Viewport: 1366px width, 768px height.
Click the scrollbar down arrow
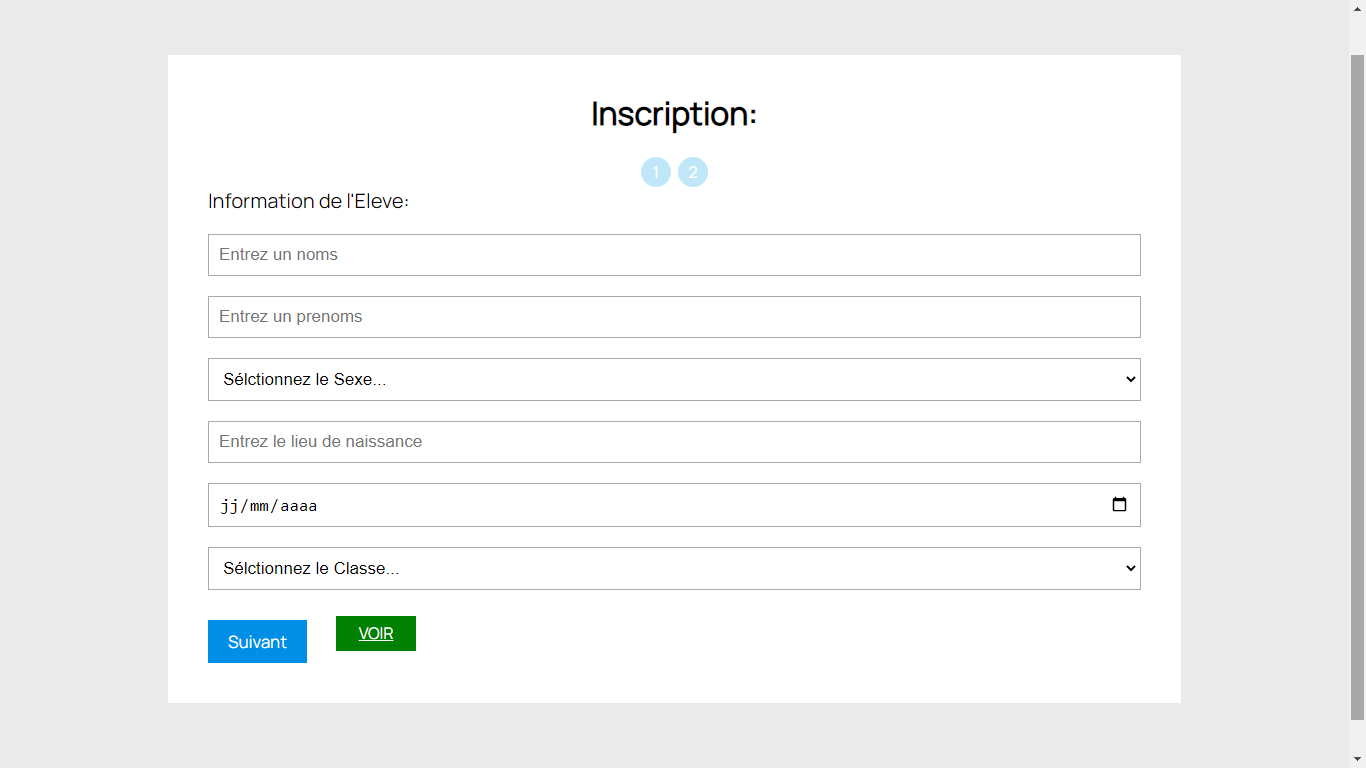1358,758
